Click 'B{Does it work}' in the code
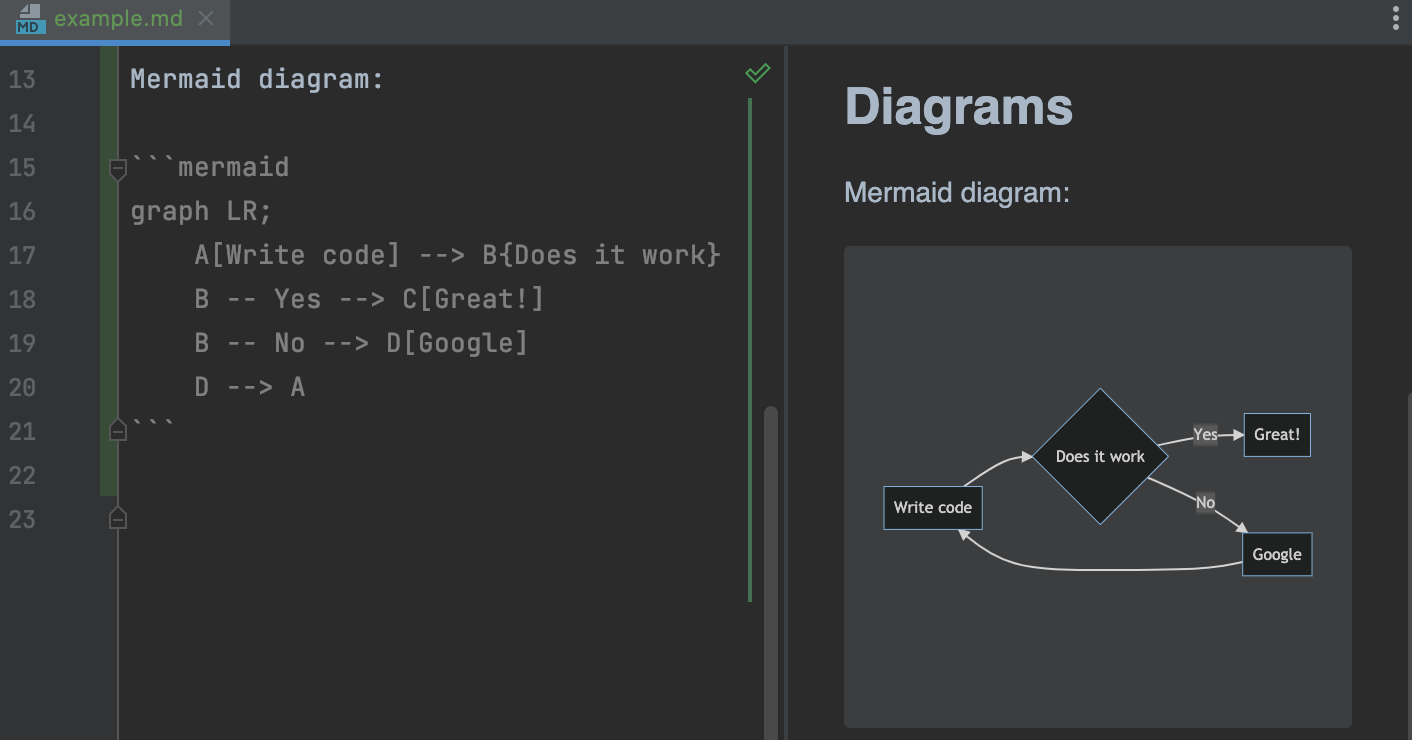Screen dimensions: 1412x740 pyautogui.click(x=601, y=255)
